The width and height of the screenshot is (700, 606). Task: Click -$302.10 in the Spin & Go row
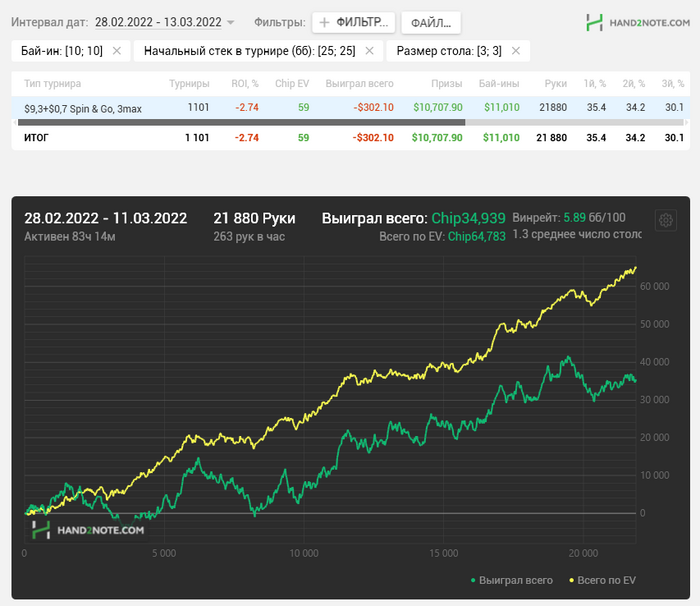(x=373, y=107)
